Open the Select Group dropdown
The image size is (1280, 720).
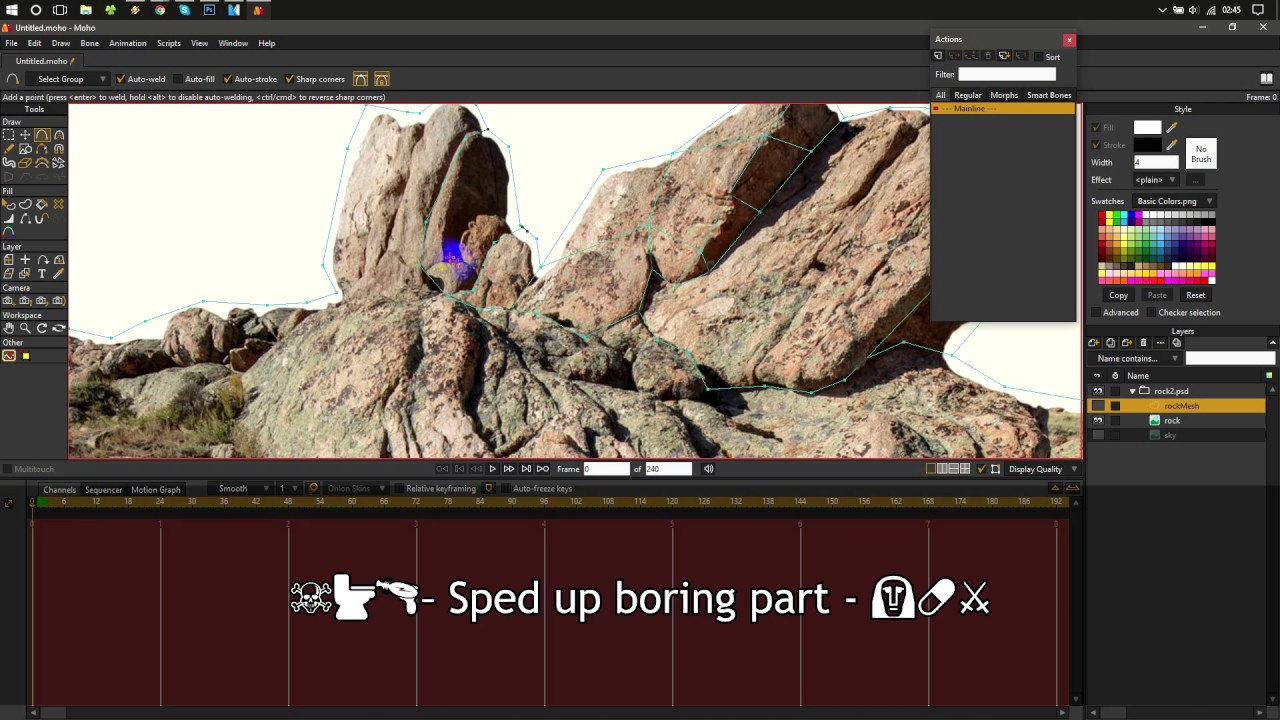coord(70,79)
